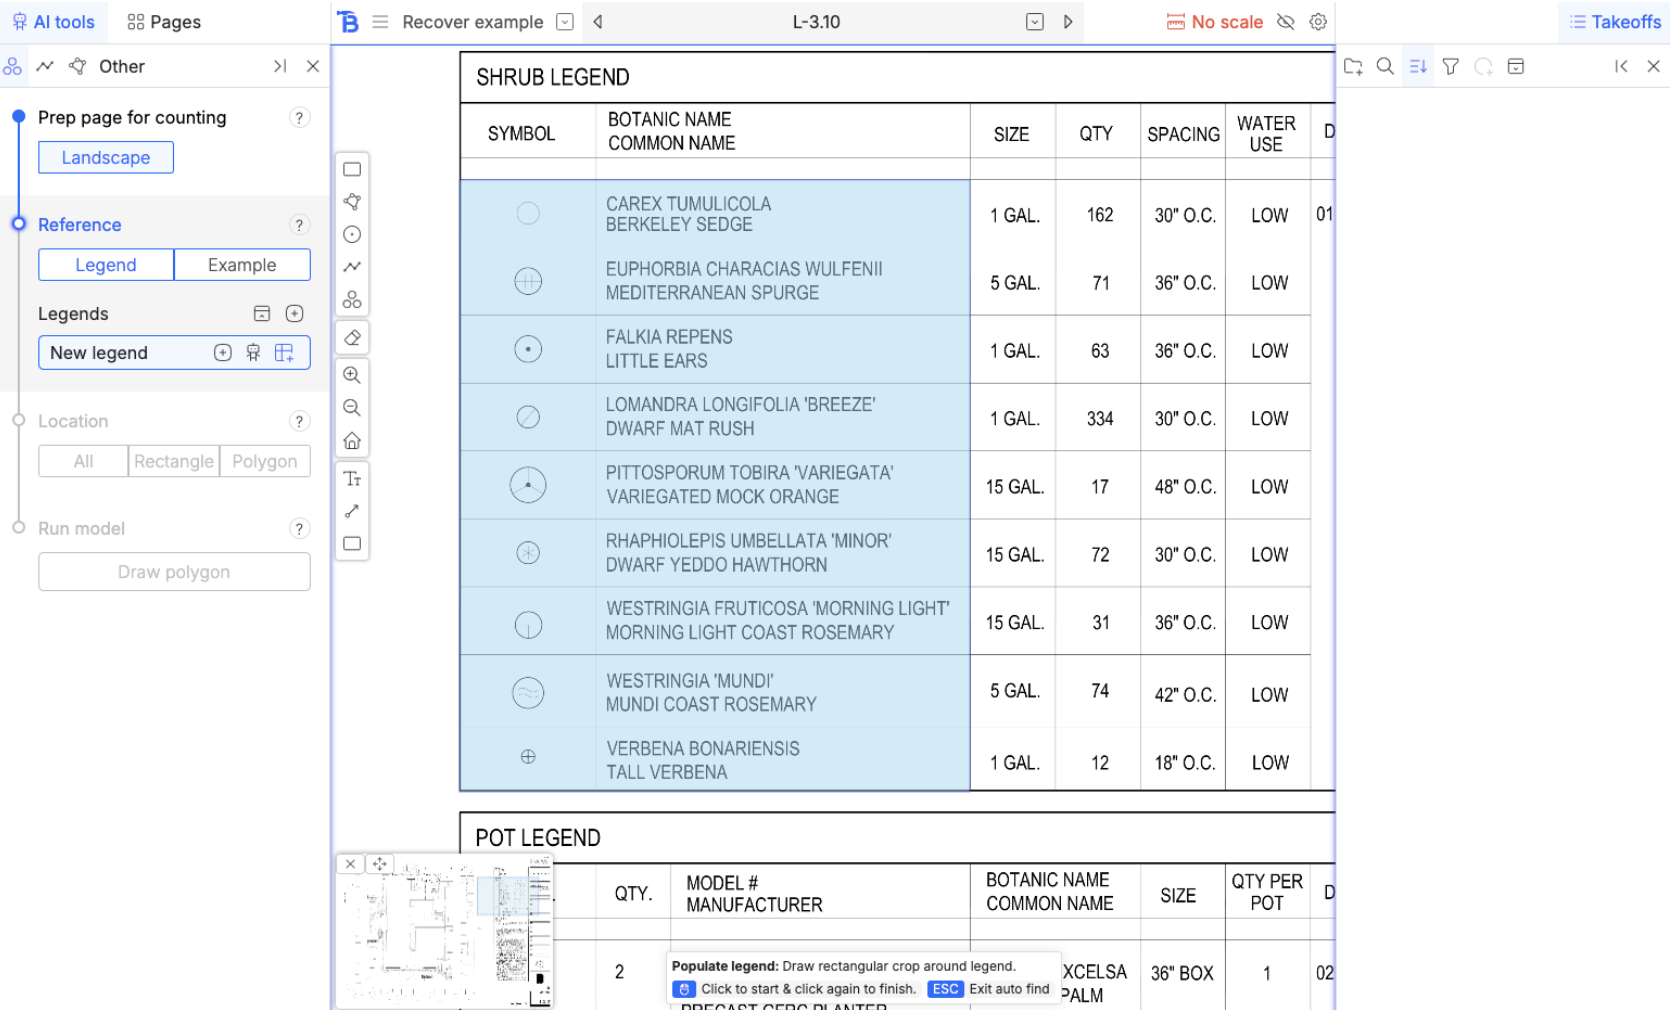This screenshot has width=1672, height=1010.
Task: Open the L-3.10 page dropdown
Action: (1035, 22)
